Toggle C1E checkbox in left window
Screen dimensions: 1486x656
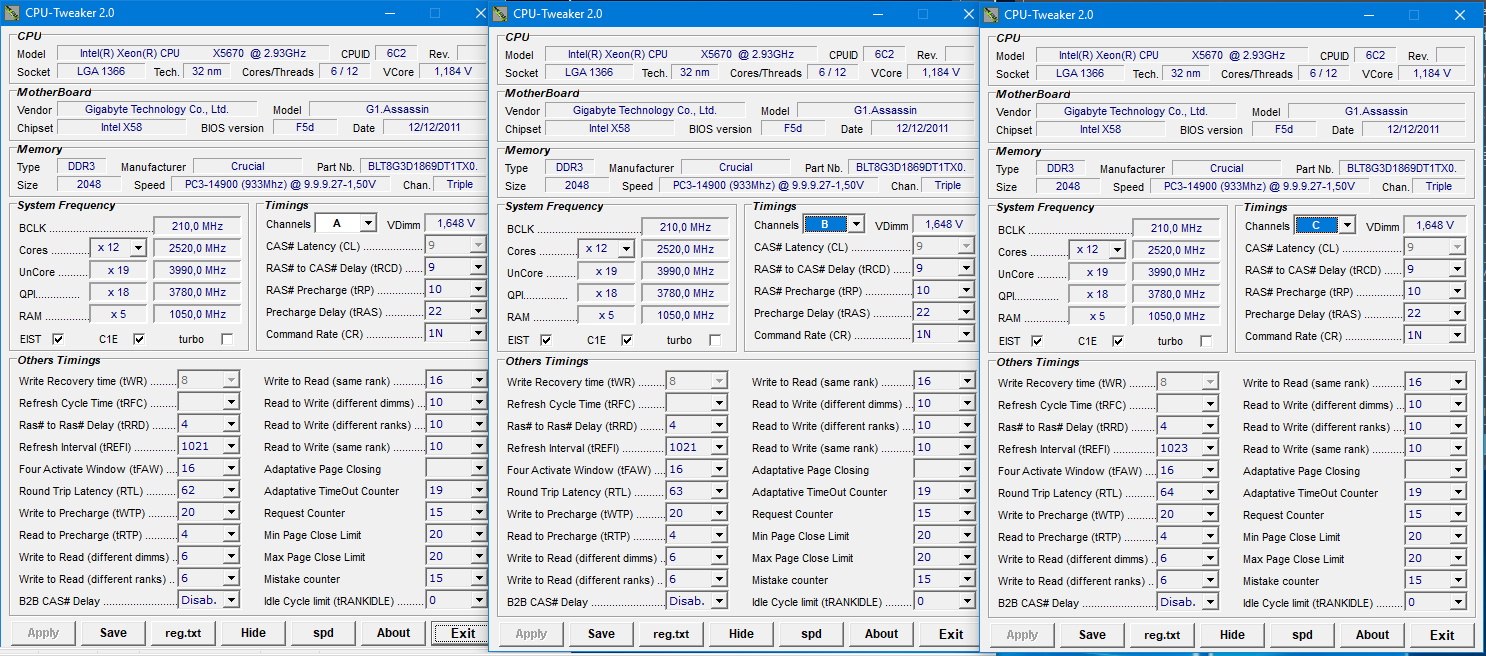[x=139, y=339]
